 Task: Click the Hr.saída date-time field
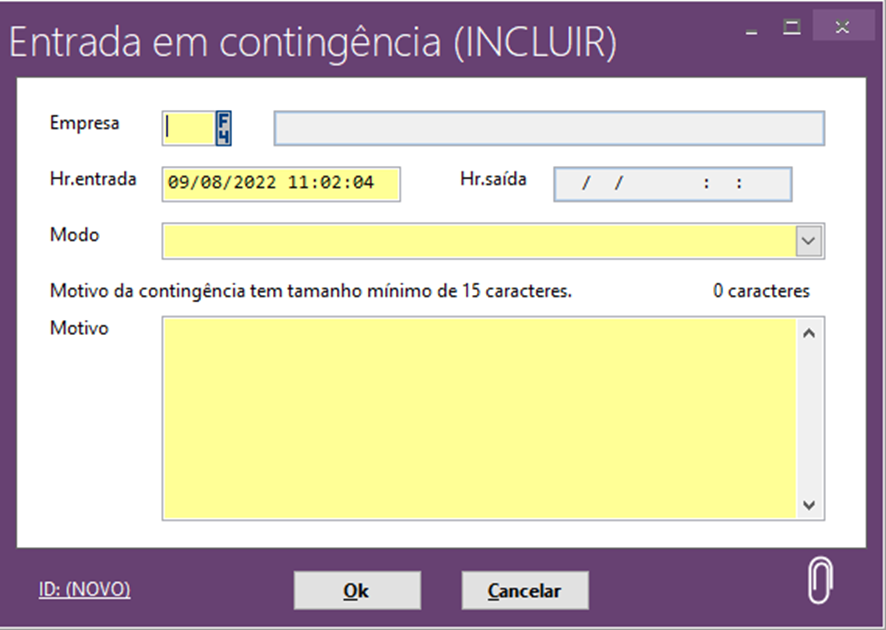click(672, 184)
